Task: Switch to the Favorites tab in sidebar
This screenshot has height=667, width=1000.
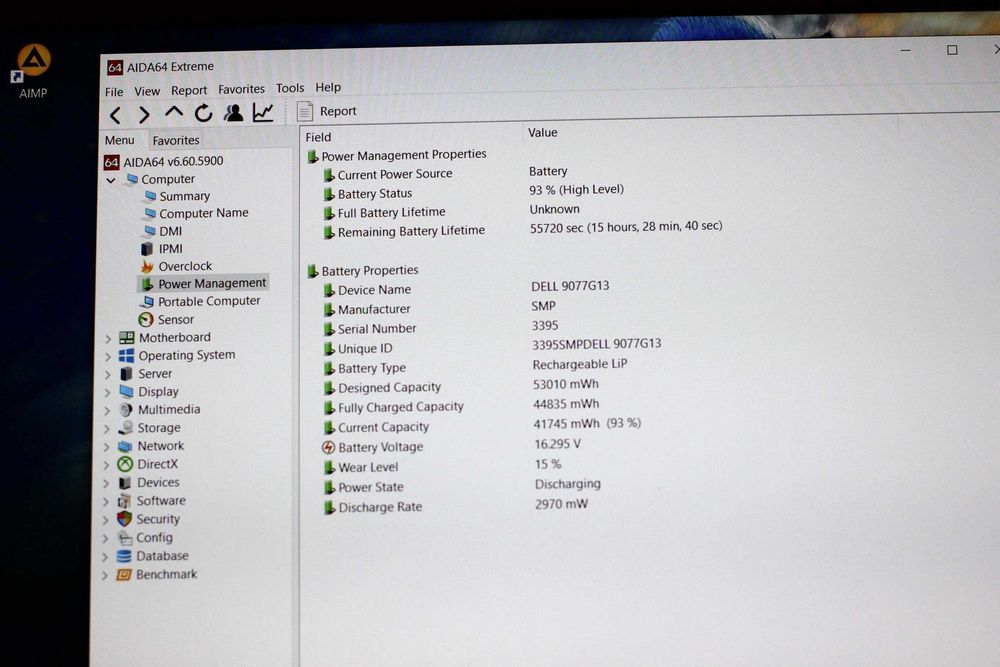Action: click(176, 140)
